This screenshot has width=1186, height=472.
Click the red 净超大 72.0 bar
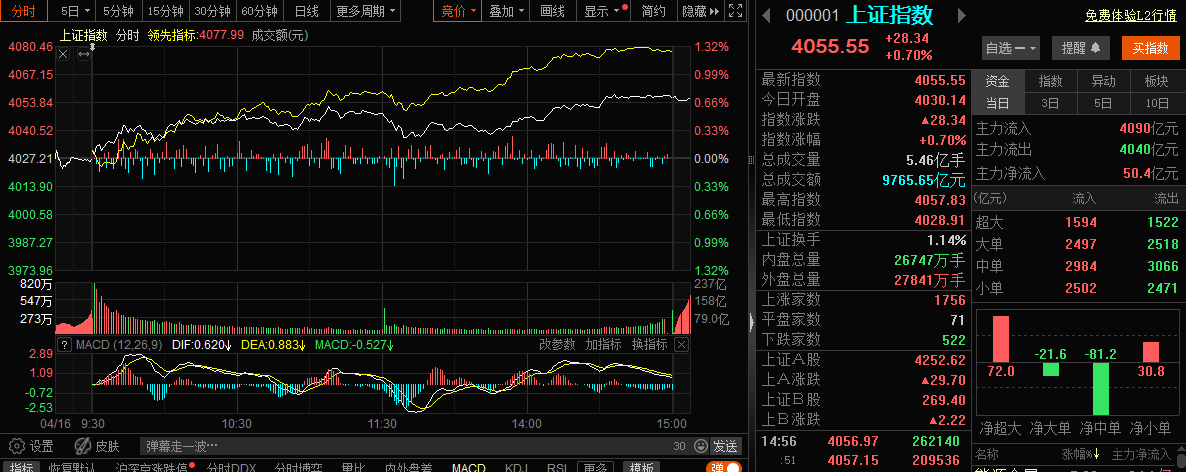pos(1001,339)
